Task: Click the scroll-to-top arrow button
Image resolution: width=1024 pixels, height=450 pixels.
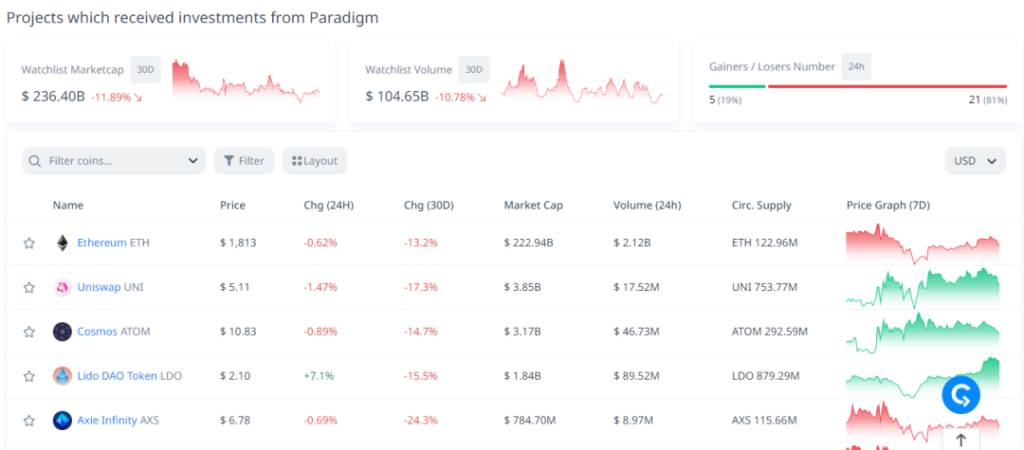Action: pos(961,439)
